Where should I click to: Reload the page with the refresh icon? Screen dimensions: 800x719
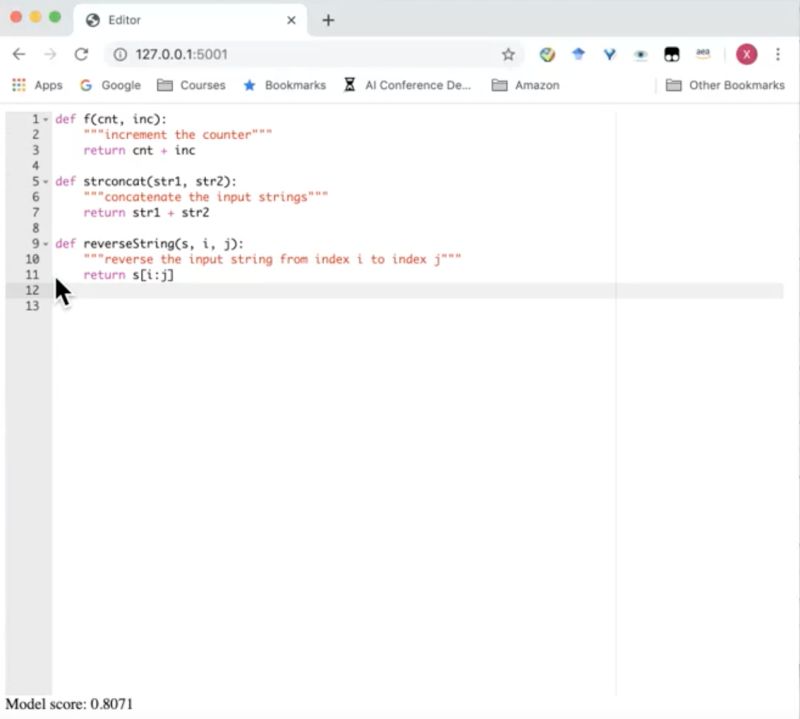[x=82, y=54]
